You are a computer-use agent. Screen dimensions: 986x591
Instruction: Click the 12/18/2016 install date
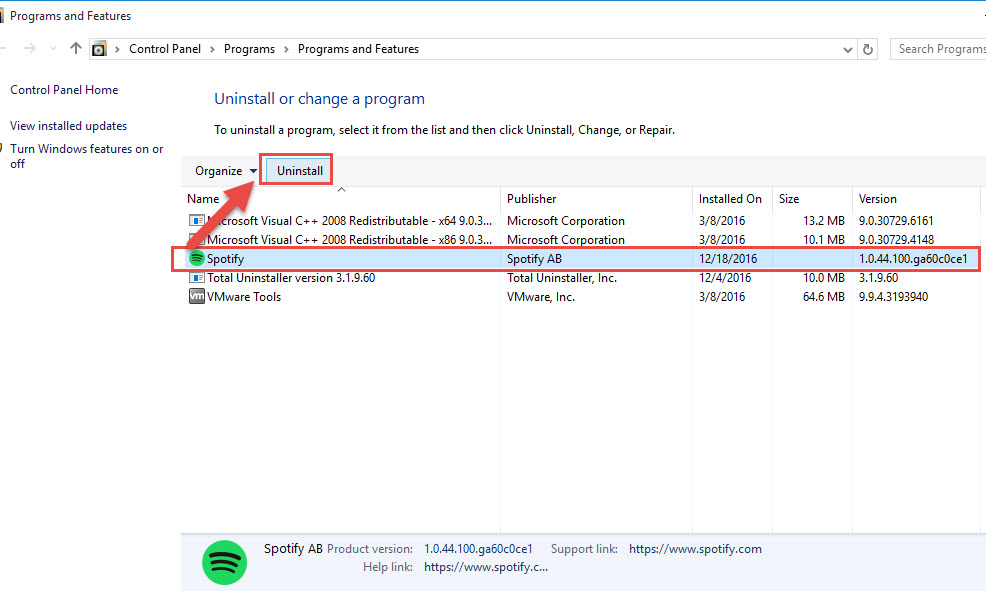728,258
